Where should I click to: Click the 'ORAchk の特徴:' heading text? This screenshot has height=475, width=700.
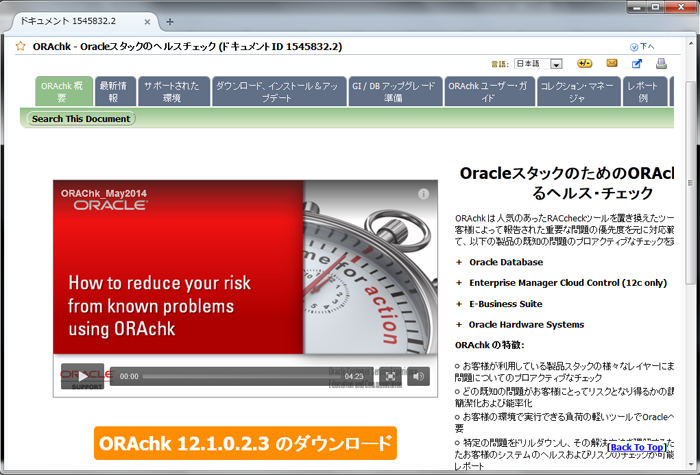coord(489,345)
